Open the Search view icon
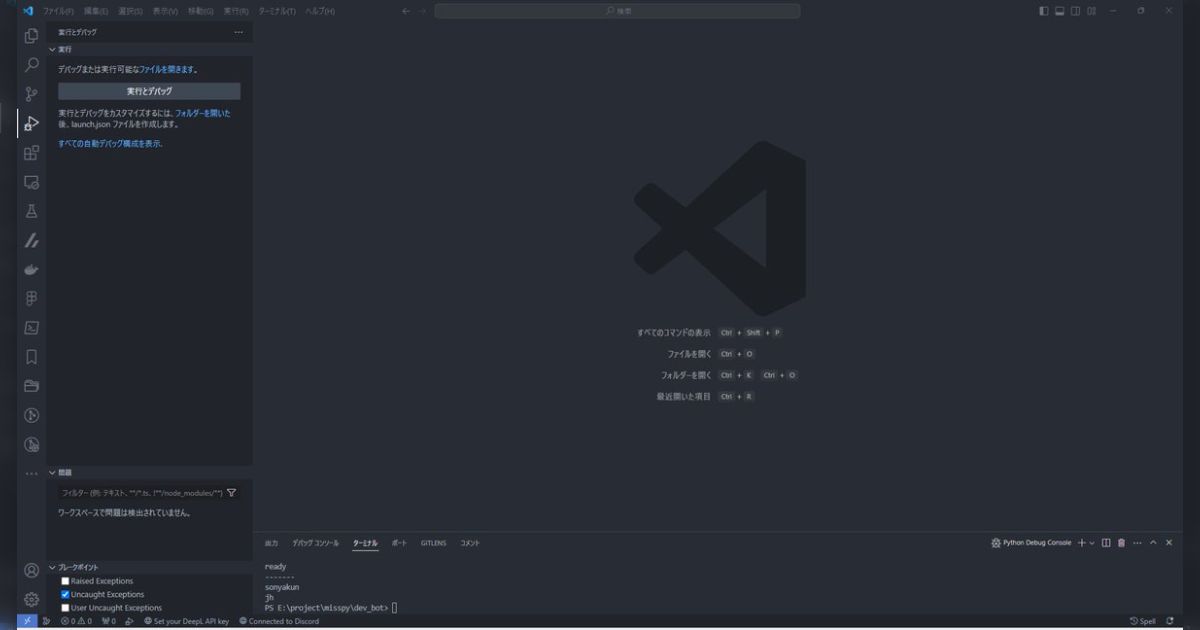The width and height of the screenshot is (1200, 630). 31,65
